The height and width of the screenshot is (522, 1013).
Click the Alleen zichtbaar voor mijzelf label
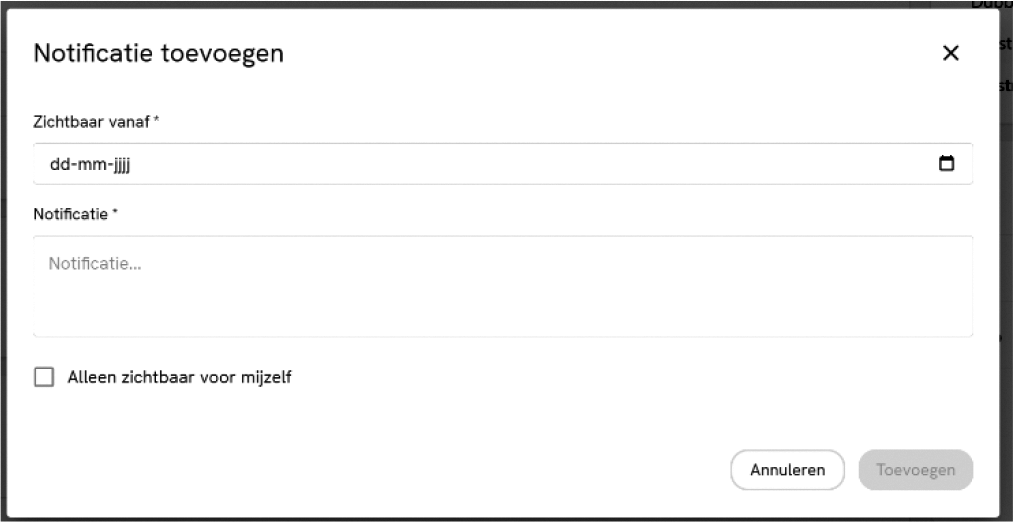179,377
